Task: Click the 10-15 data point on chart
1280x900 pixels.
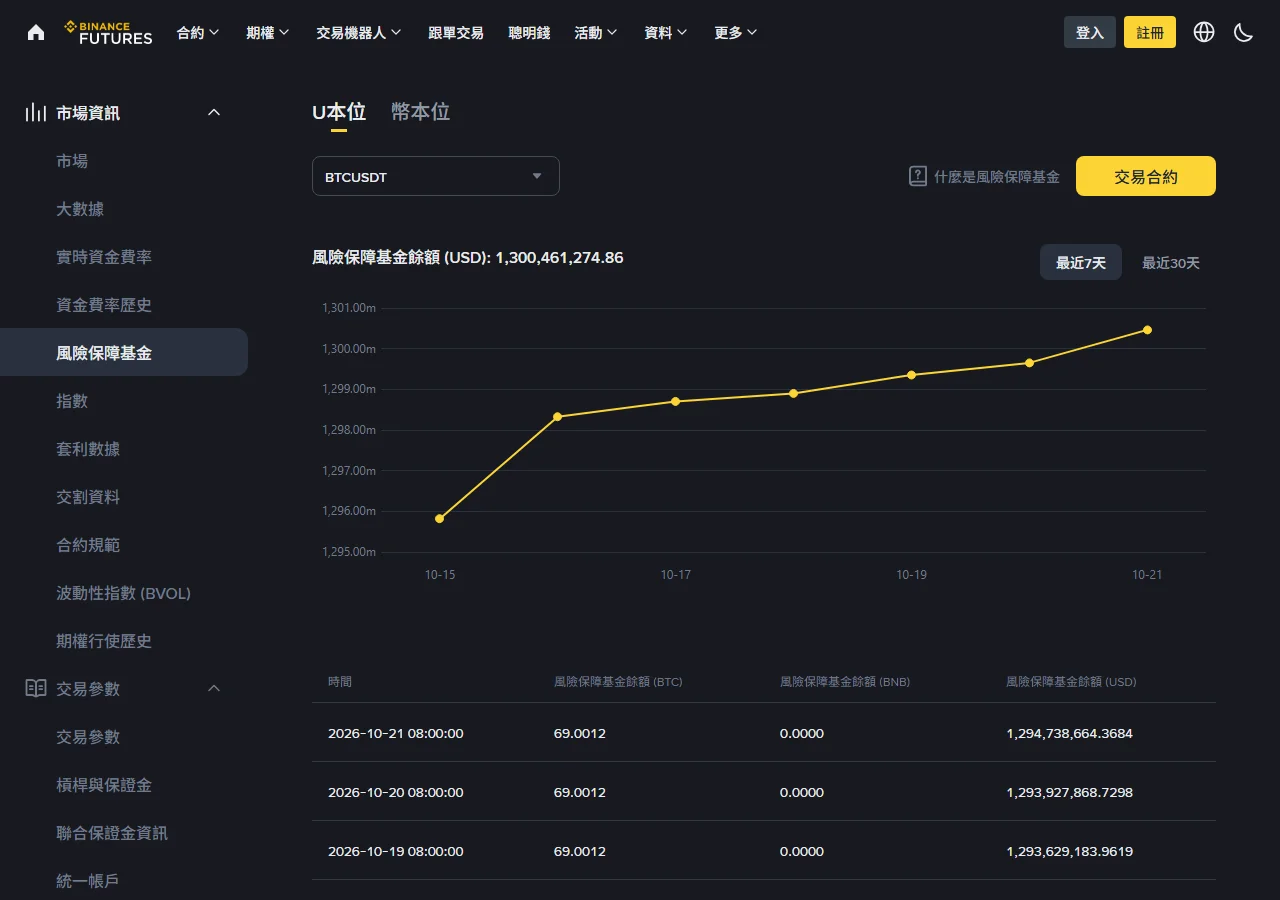Action: coord(440,518)
